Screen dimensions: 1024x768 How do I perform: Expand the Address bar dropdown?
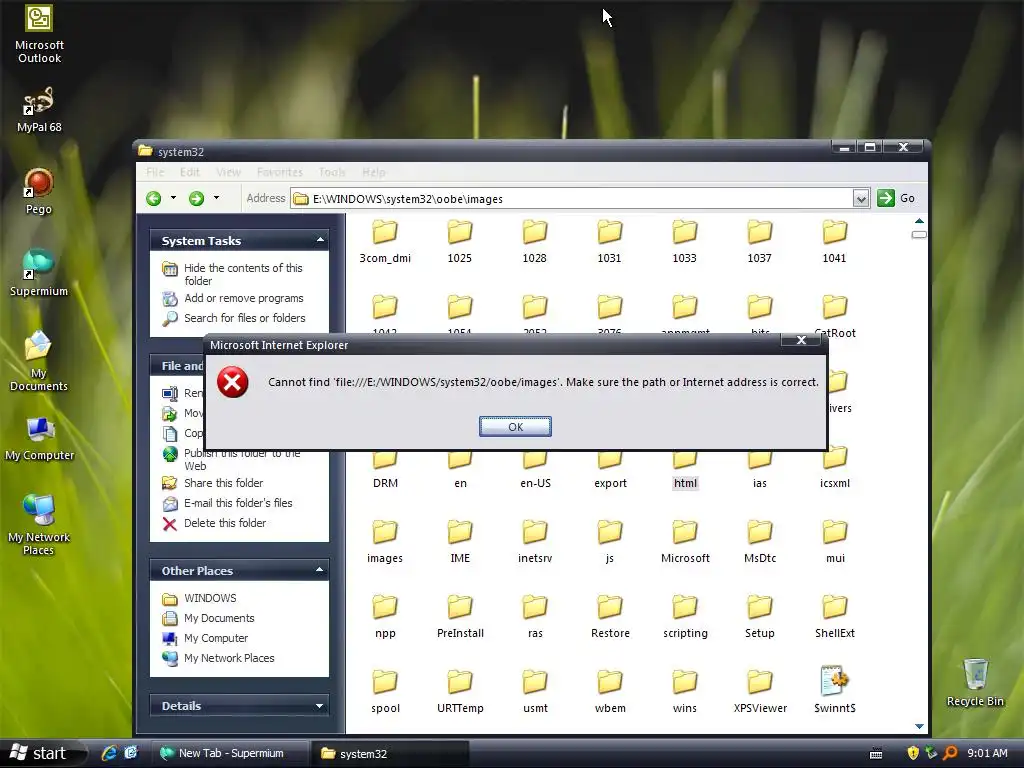pos(861,199)
